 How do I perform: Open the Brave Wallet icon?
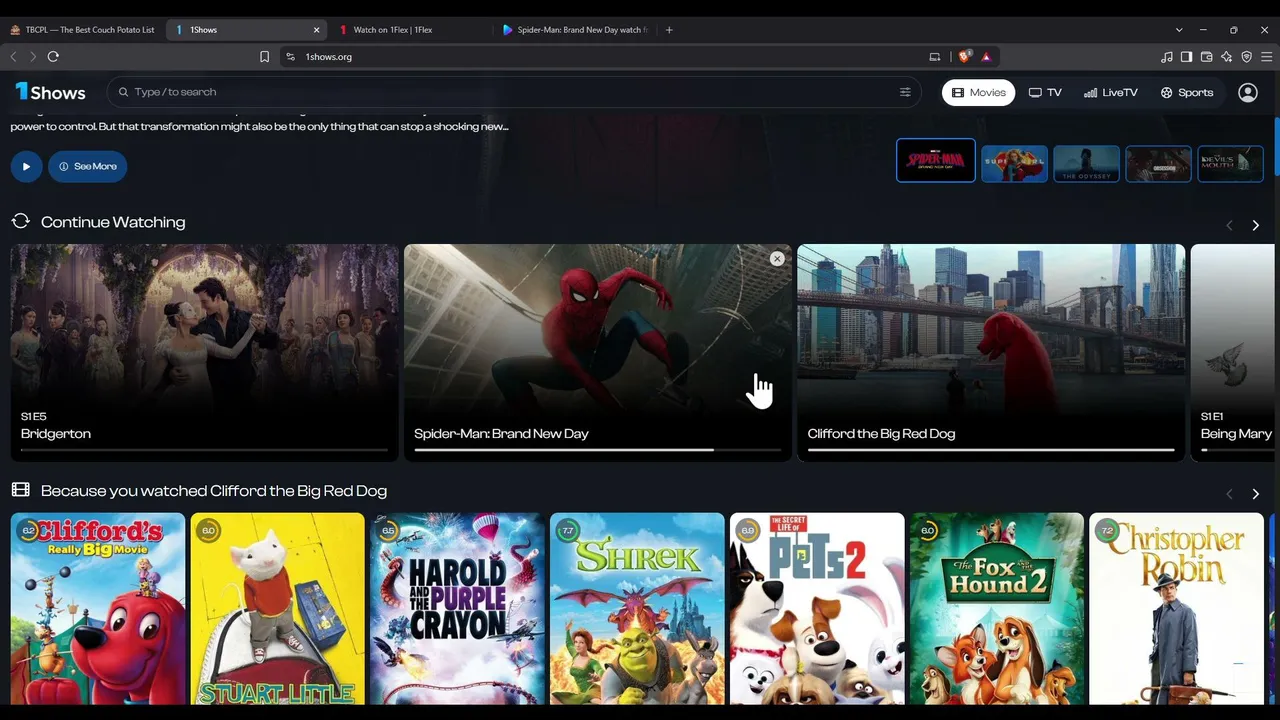pyautogui.click(x=1206, y=57)
